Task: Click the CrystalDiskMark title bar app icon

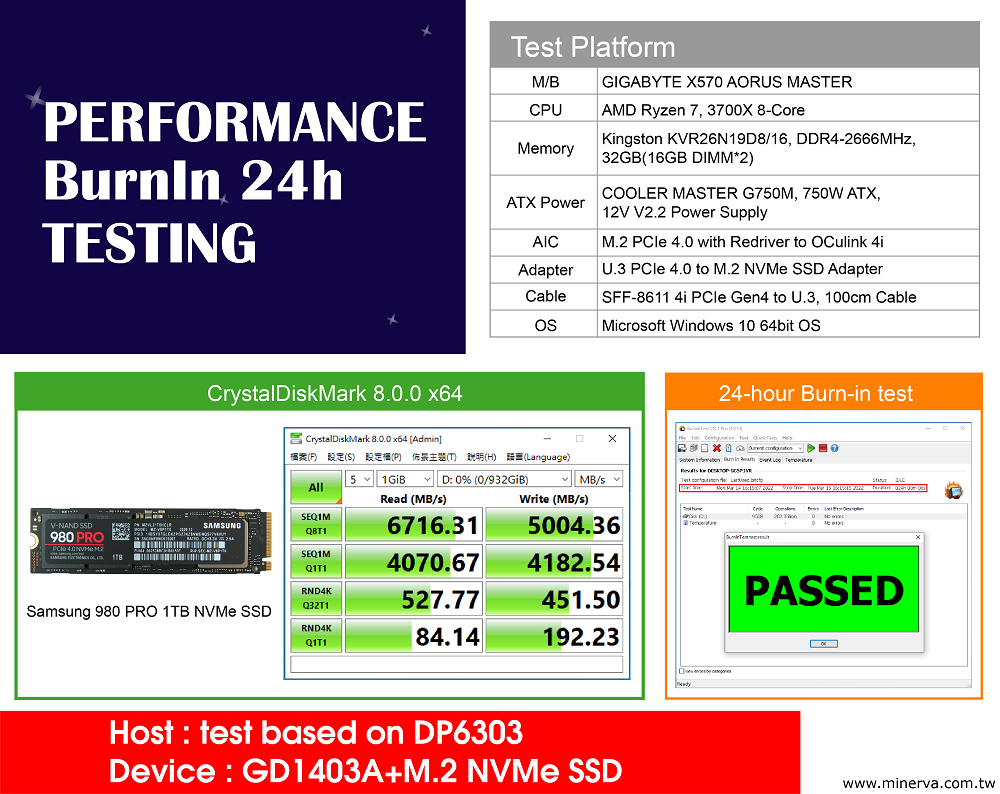Action: (x=296, y=439)
